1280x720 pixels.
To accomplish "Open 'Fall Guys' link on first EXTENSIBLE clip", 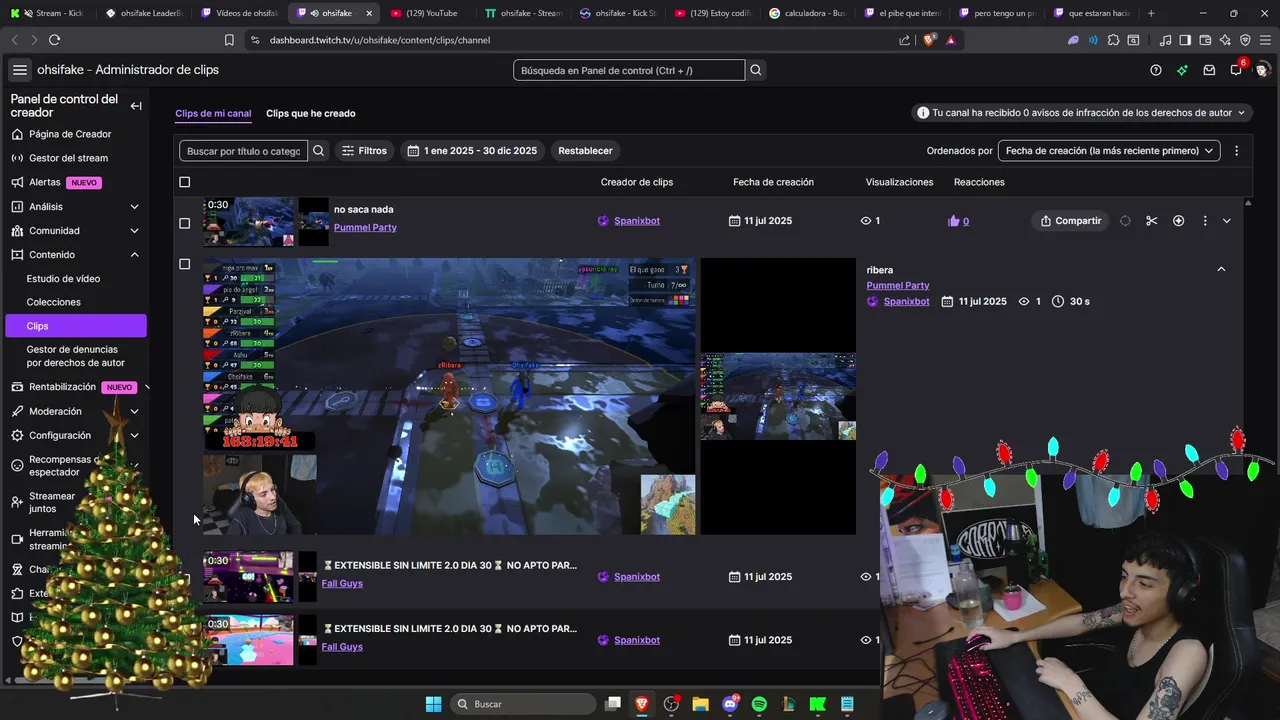I will tap(342, 584).
